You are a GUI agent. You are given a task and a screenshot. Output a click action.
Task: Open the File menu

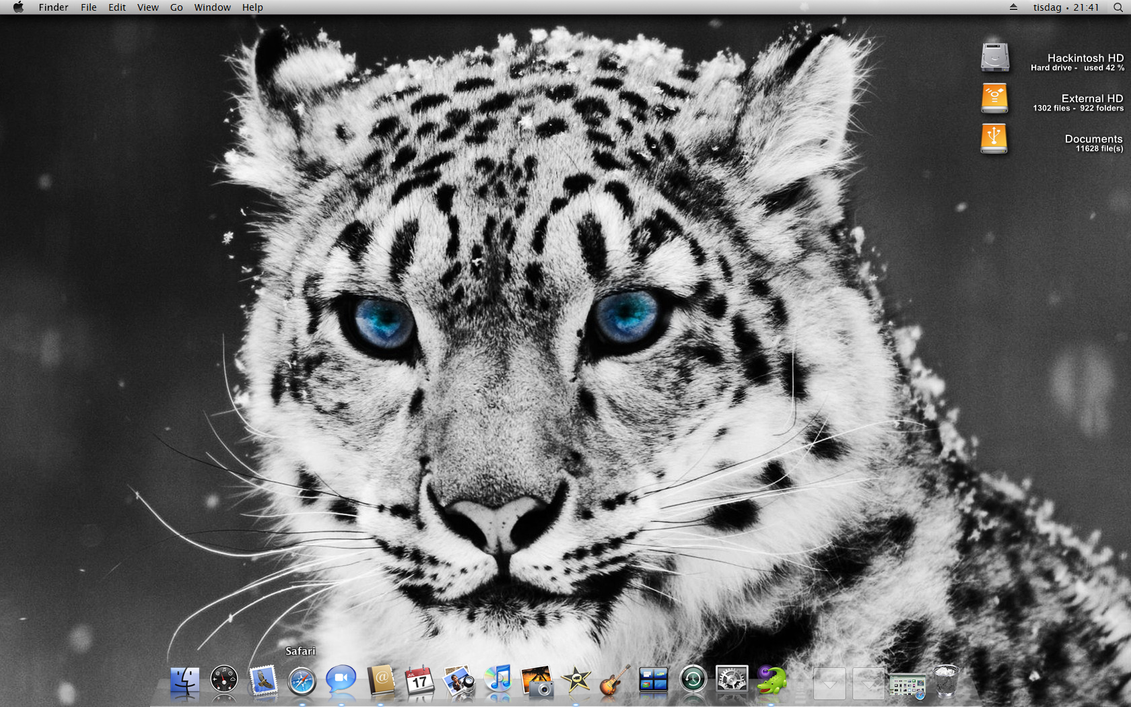(x=89, y=7)
